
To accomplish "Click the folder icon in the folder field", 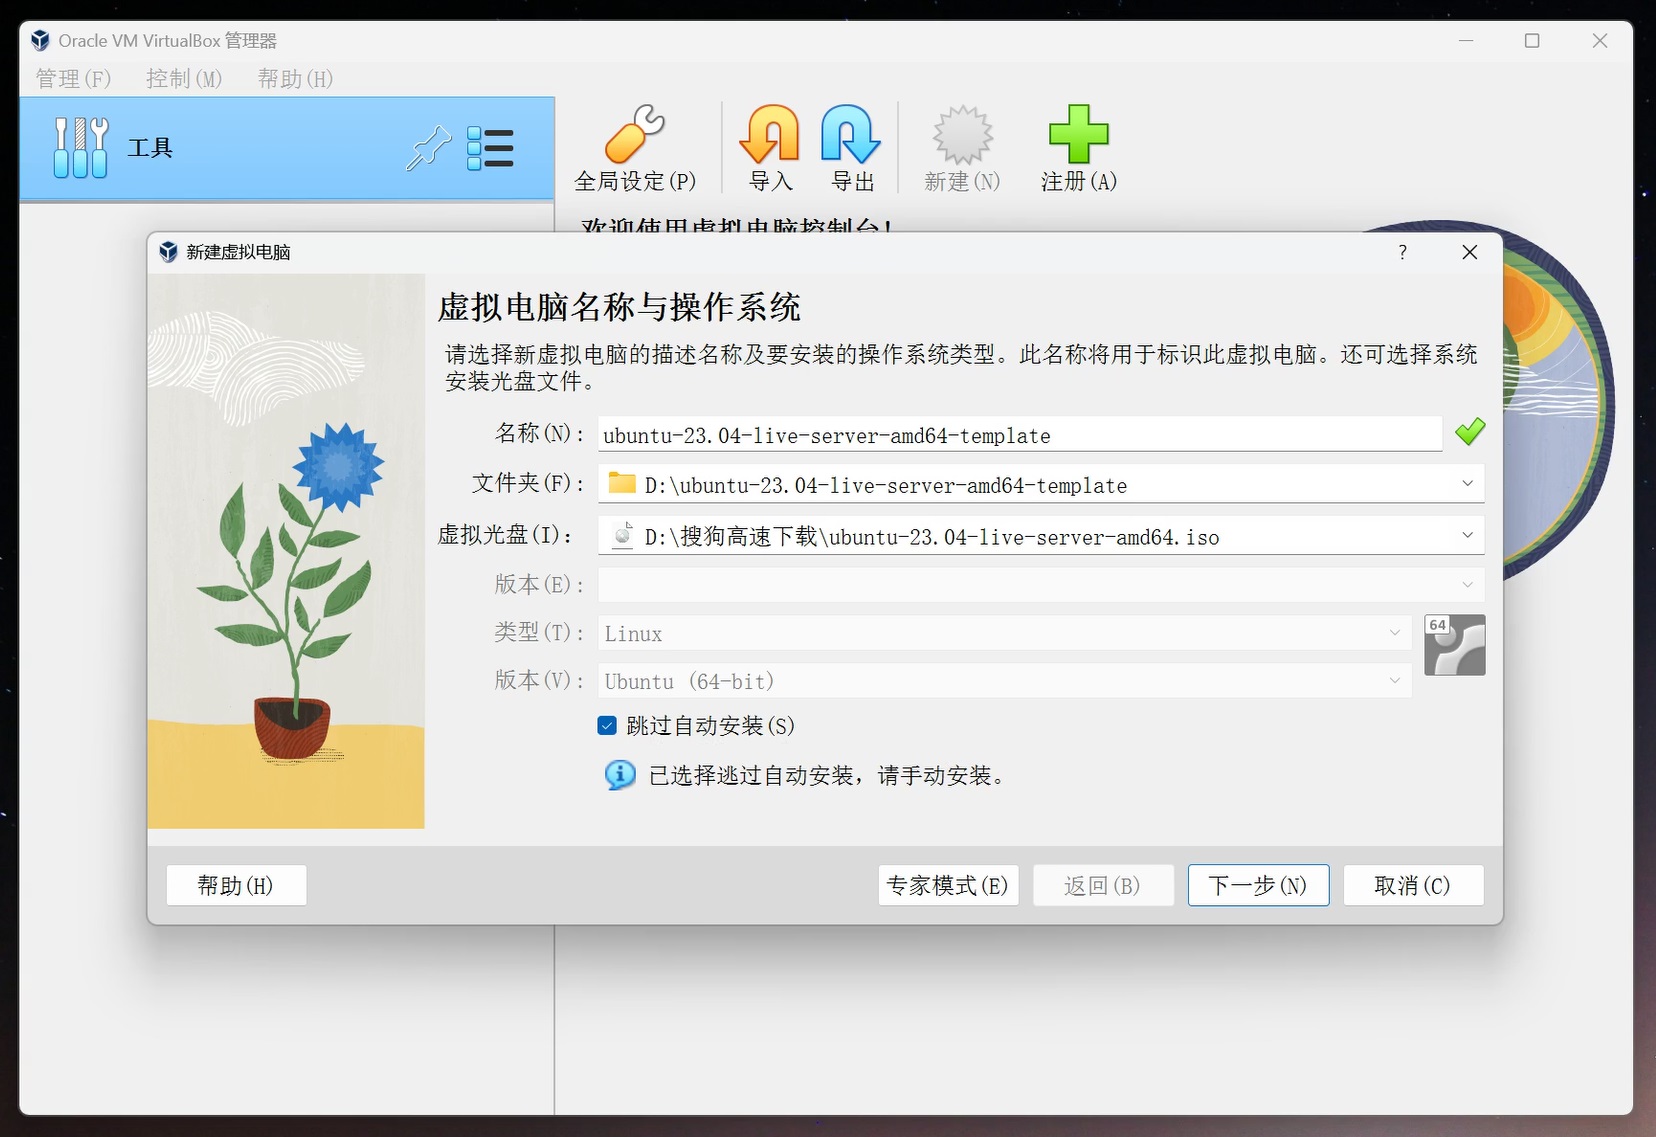I will [622, 483].
